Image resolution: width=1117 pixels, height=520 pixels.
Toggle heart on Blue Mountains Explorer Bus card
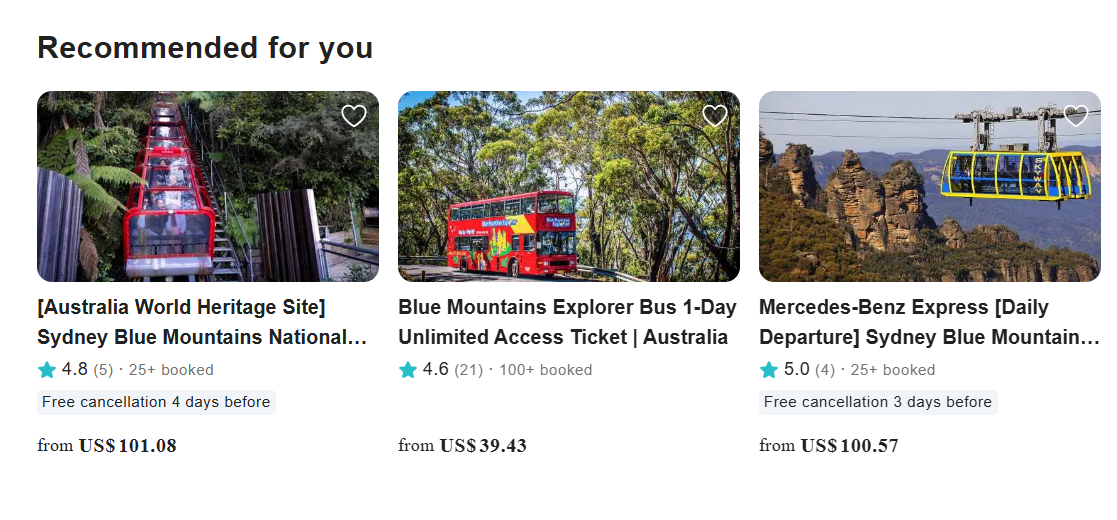click(x=715, y=116)
